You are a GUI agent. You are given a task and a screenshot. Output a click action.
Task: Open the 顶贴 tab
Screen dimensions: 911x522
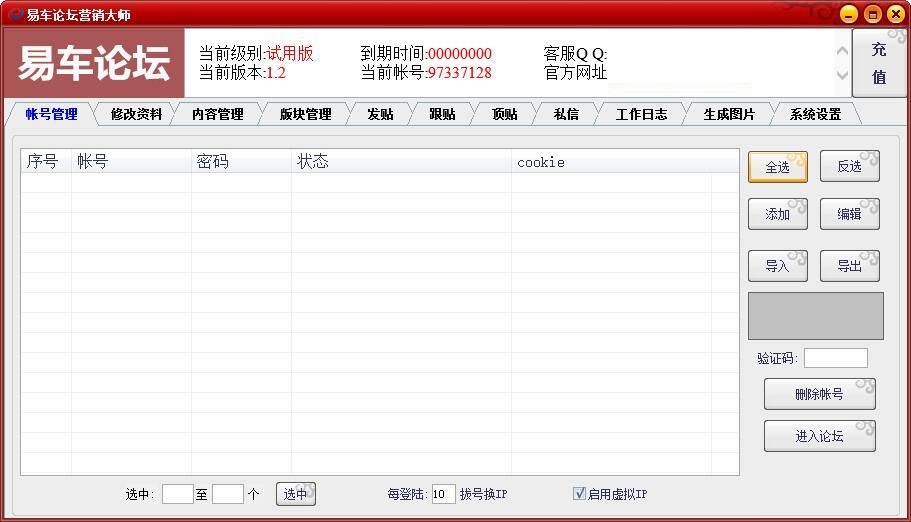pyautogui.click(x=504, y=114)
